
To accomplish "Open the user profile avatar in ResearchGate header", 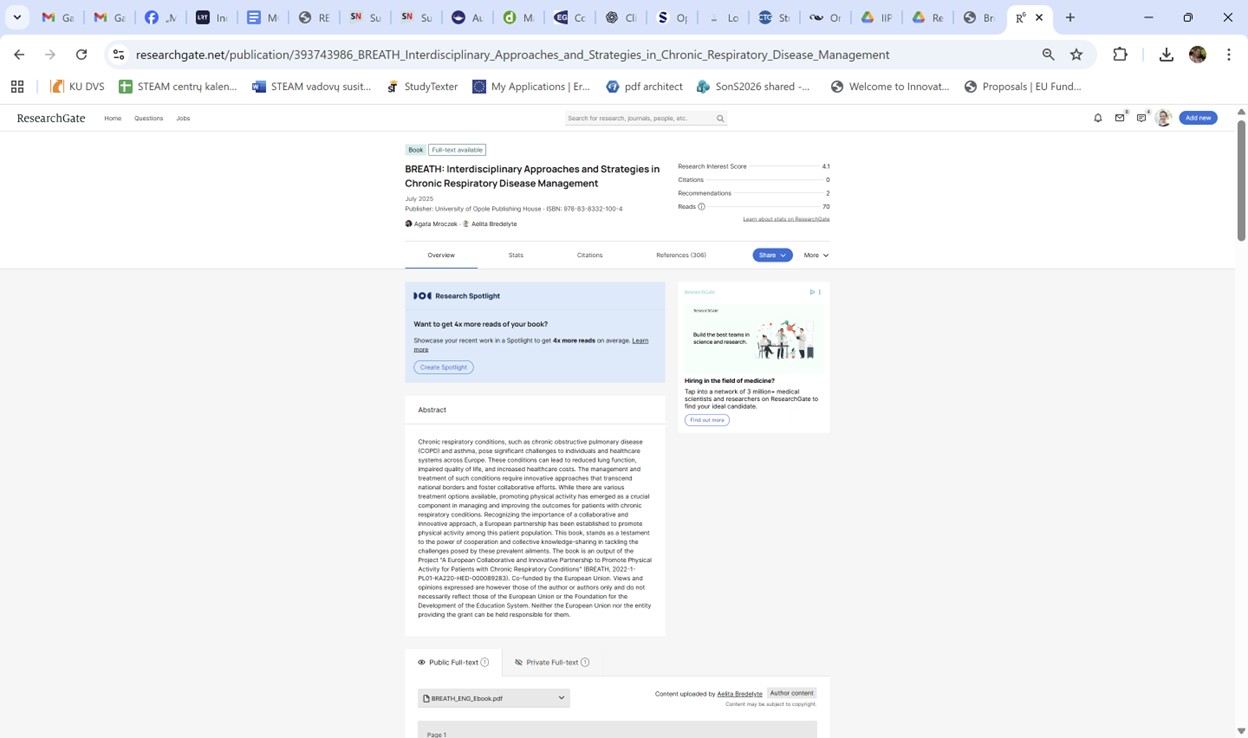I will pos(1163,118).
